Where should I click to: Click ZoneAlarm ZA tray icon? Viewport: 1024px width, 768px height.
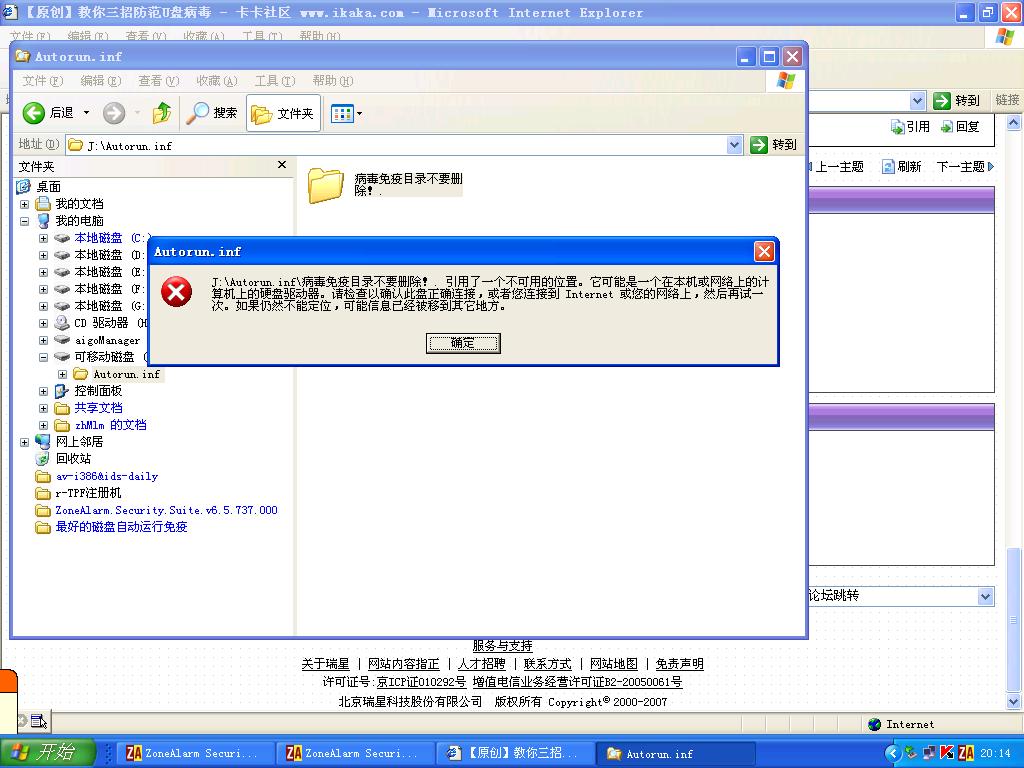(966, 753)
